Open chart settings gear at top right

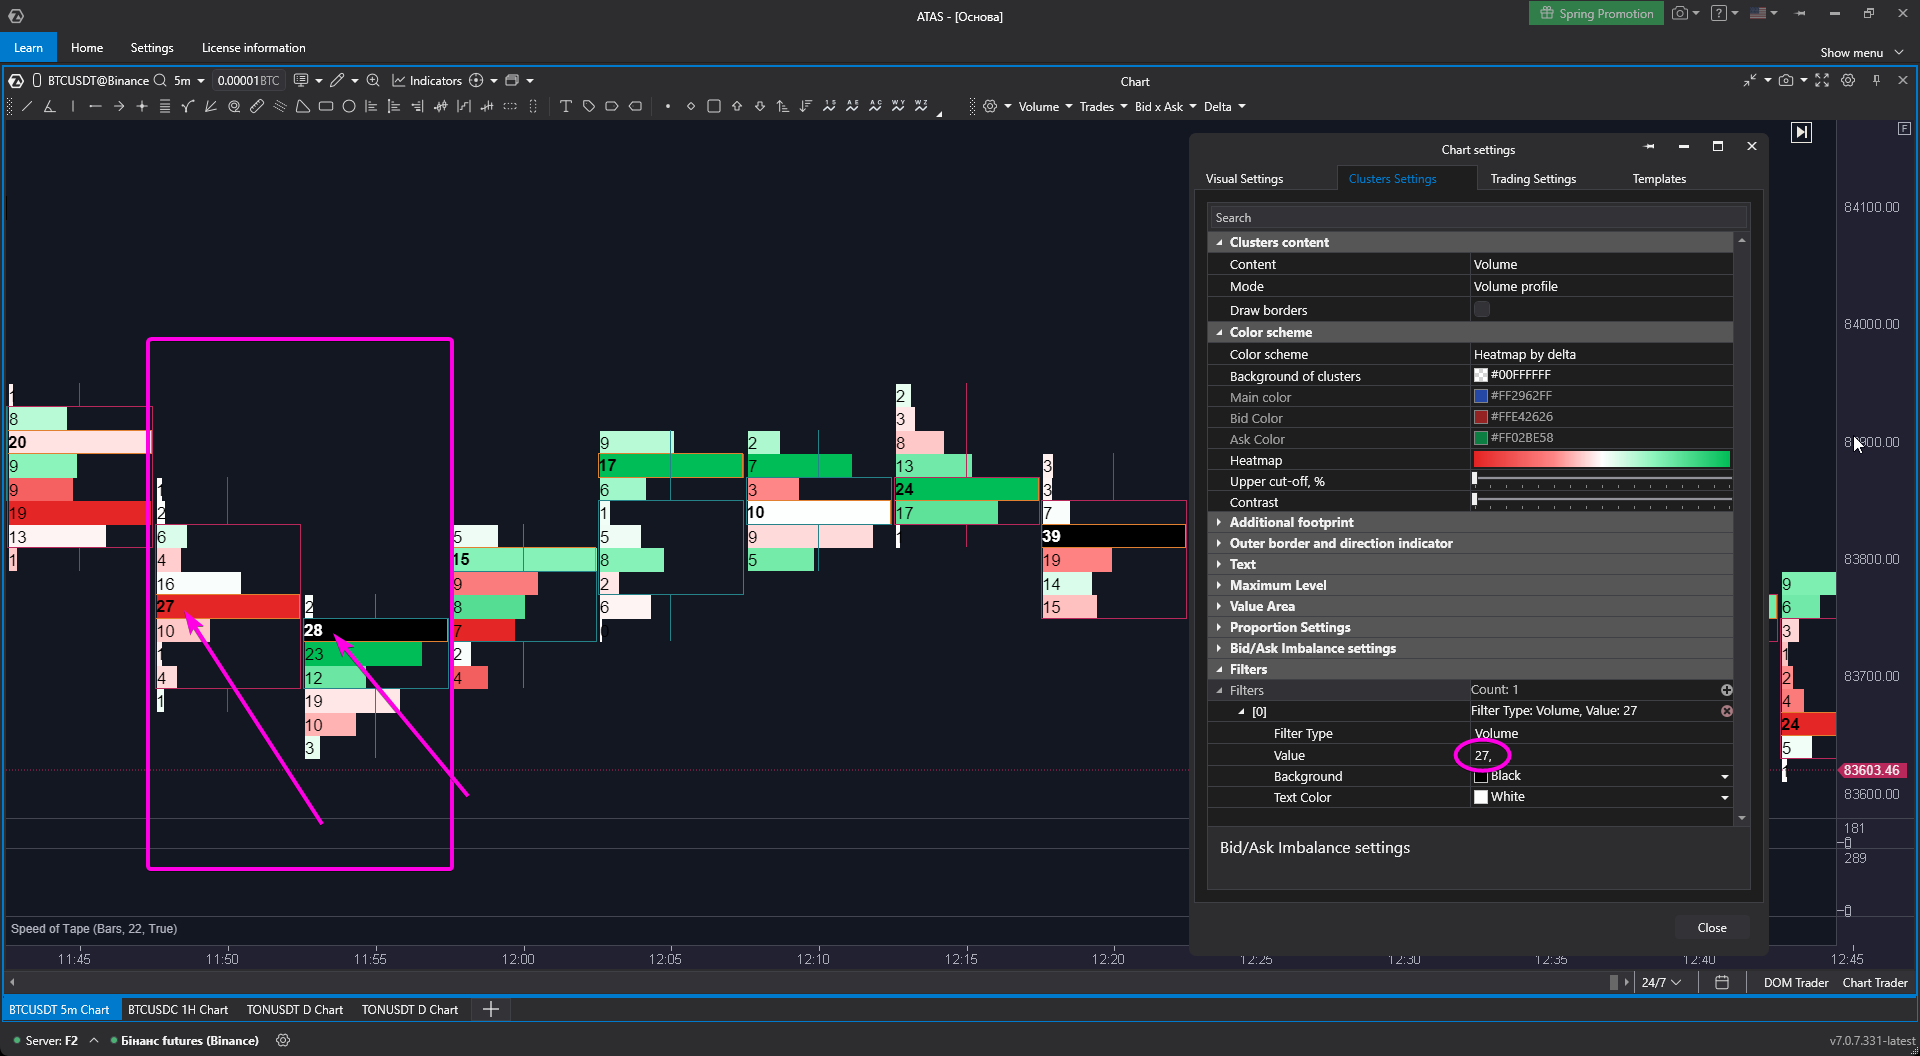[1848, 80]
